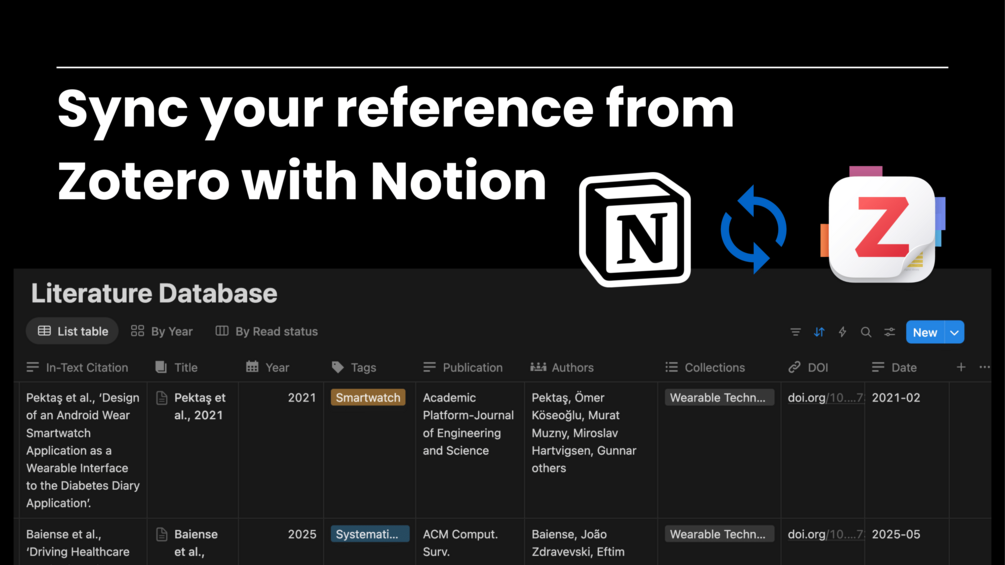This screenshot has height=565, width=1005.
Task: Expand the dropdown arrow beside New
Action: pos(954,332)
